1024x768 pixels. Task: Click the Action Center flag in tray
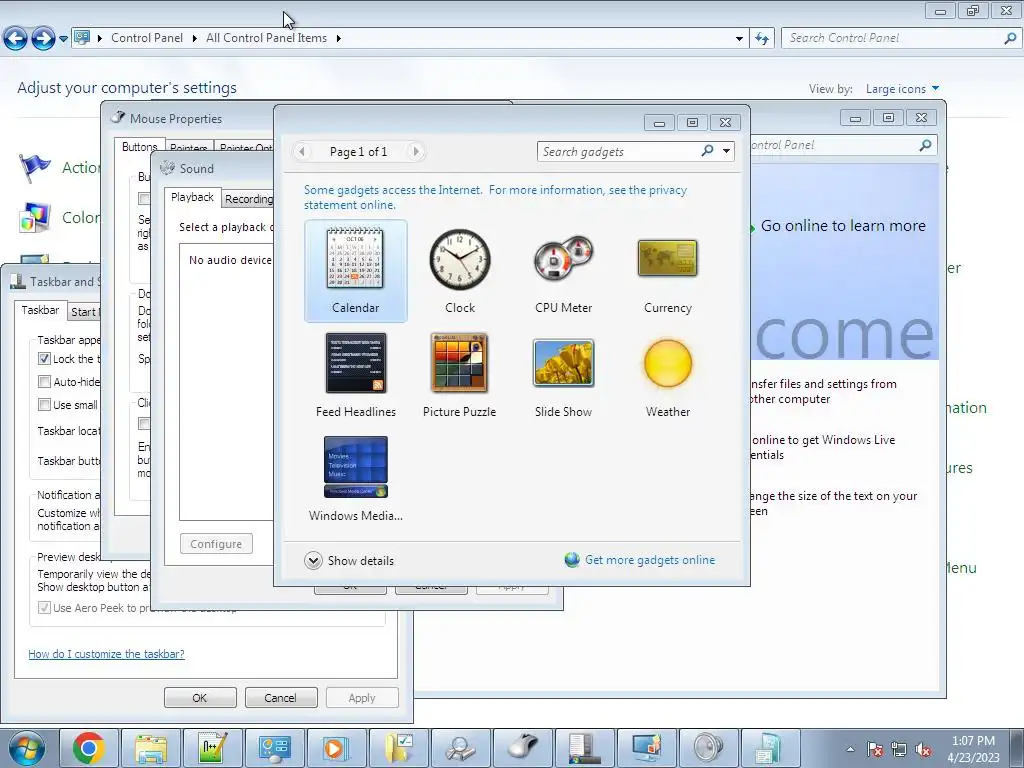tap(875, 749)
